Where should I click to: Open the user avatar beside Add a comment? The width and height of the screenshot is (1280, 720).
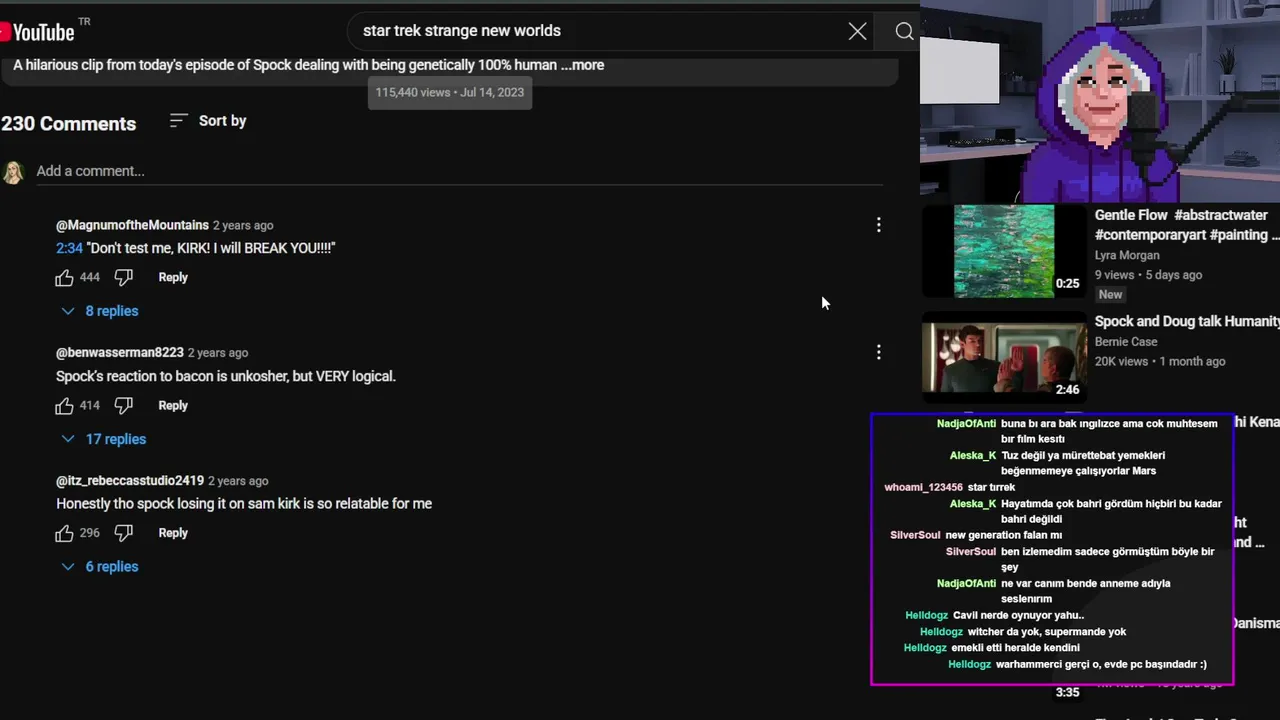13,172
